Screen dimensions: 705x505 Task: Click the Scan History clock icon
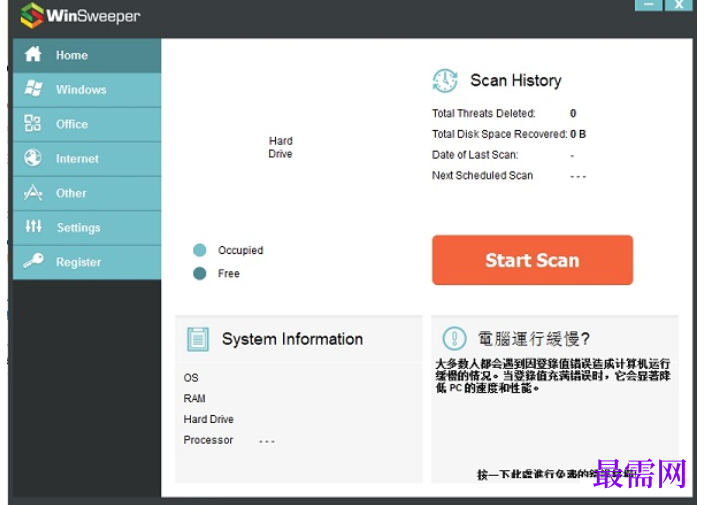click(445, 81)
